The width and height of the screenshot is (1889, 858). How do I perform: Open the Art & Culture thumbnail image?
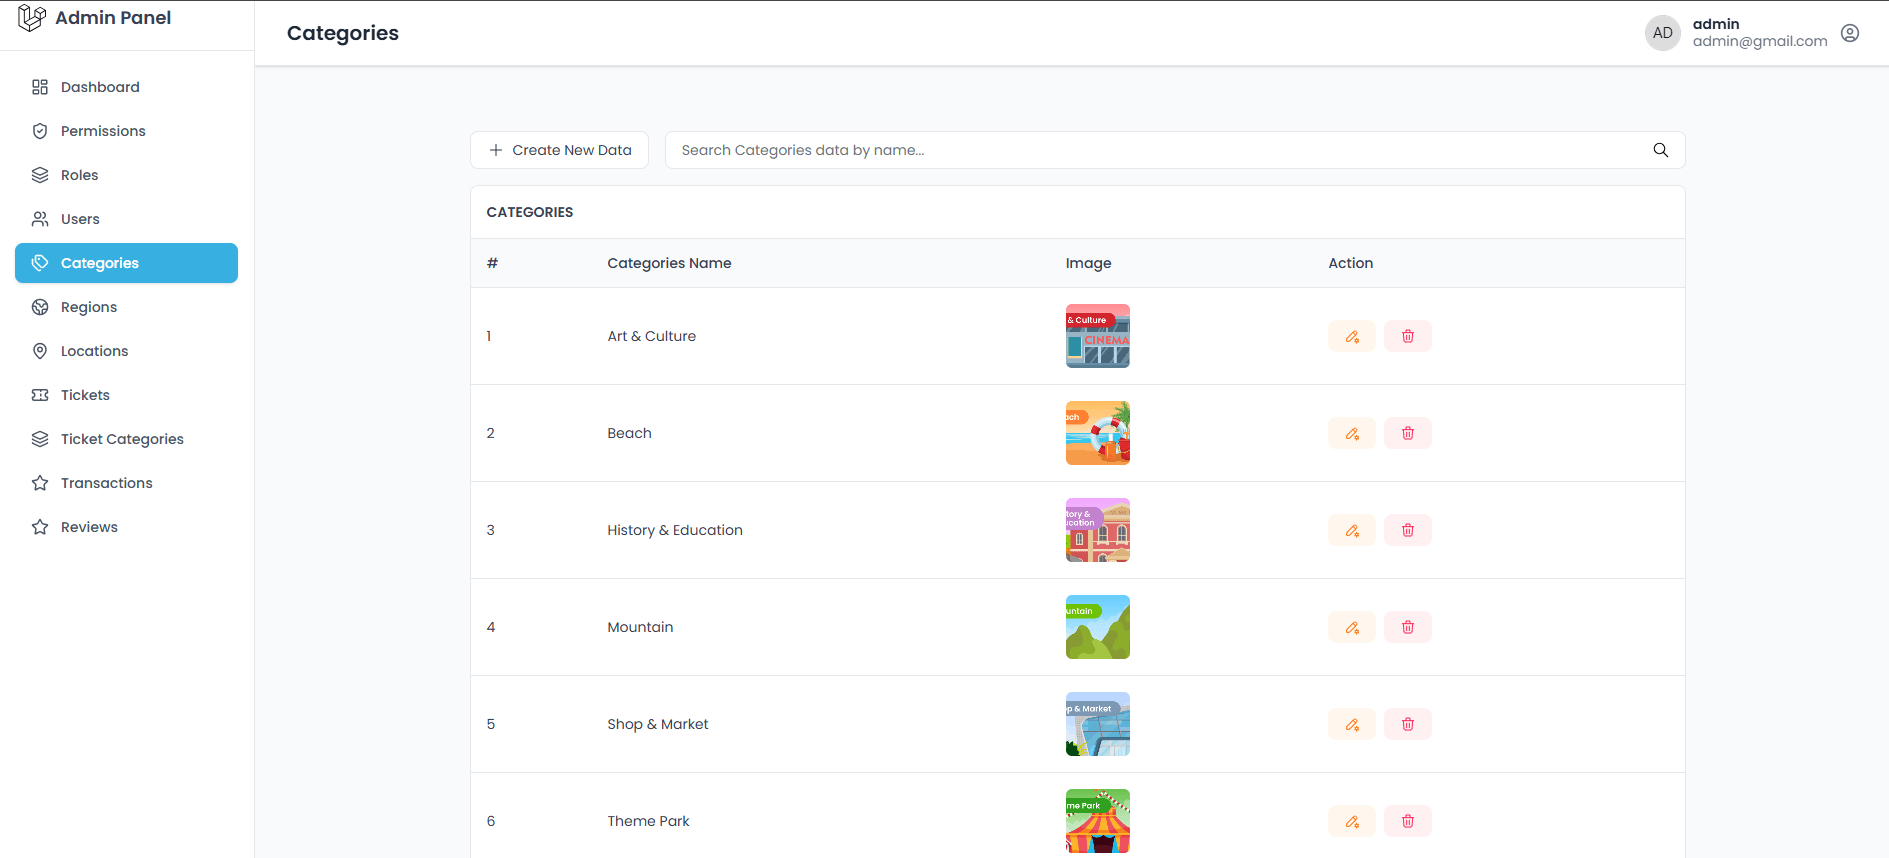click(x=1098, y=336)
